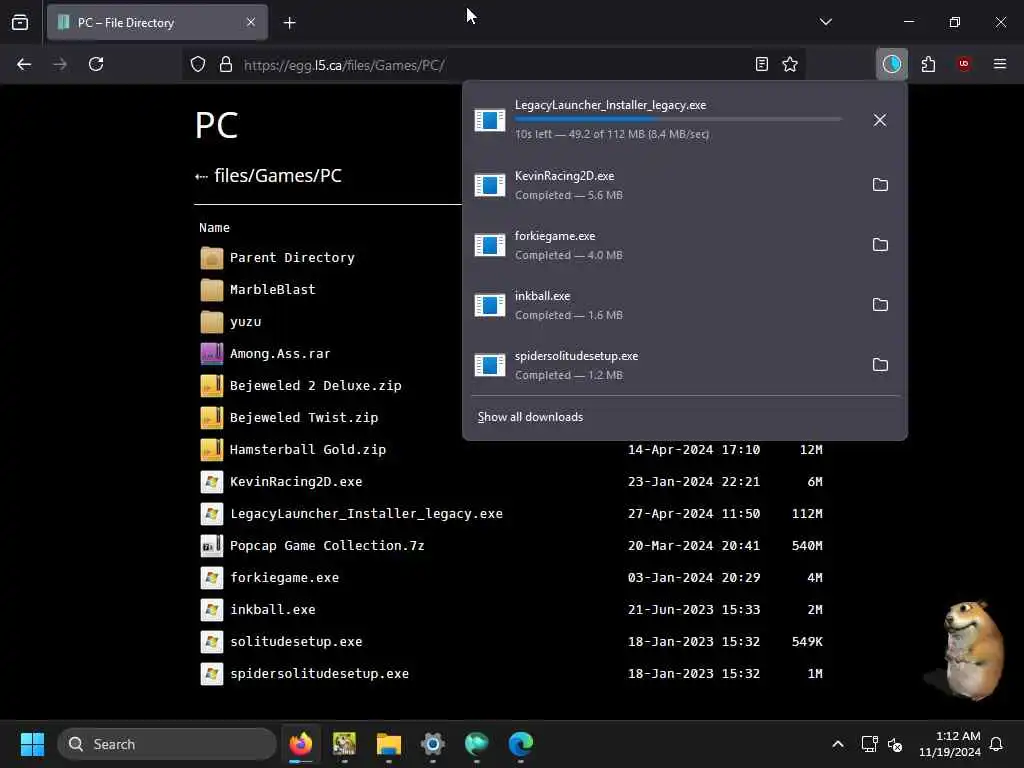Screen dimensions: 1024x768
Task: Click the taskbar Search box
Action: click(167, 744)
